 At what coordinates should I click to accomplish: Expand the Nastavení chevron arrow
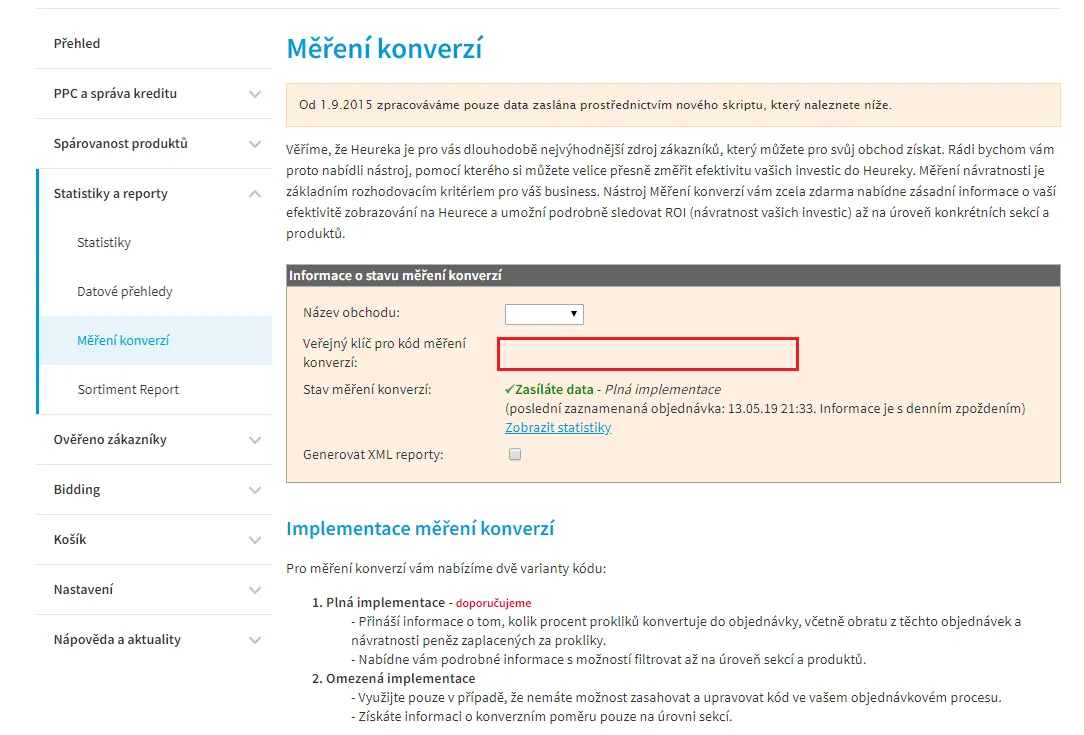point(255,590)
